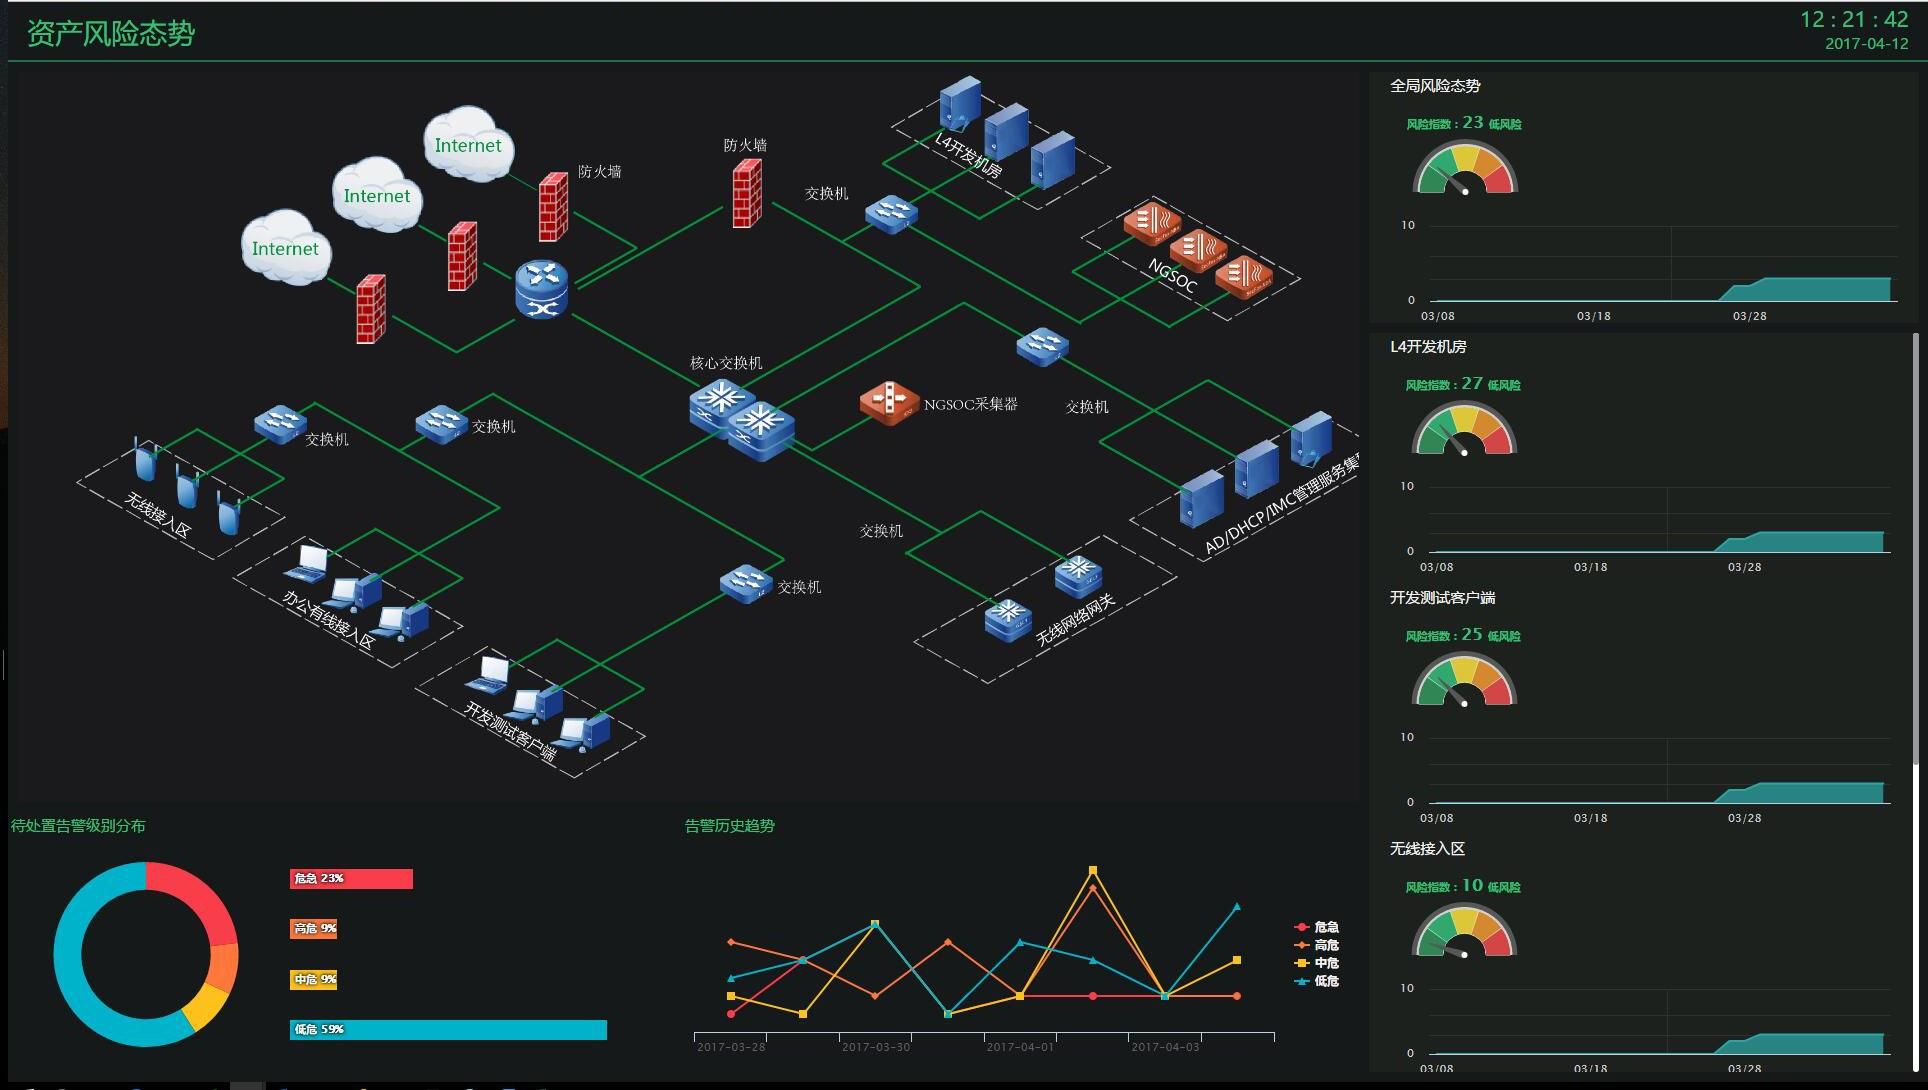This screenshot has height=1090, width=1928.
Task: Select 待处置告警级别分布 heading
Action: 78,826
